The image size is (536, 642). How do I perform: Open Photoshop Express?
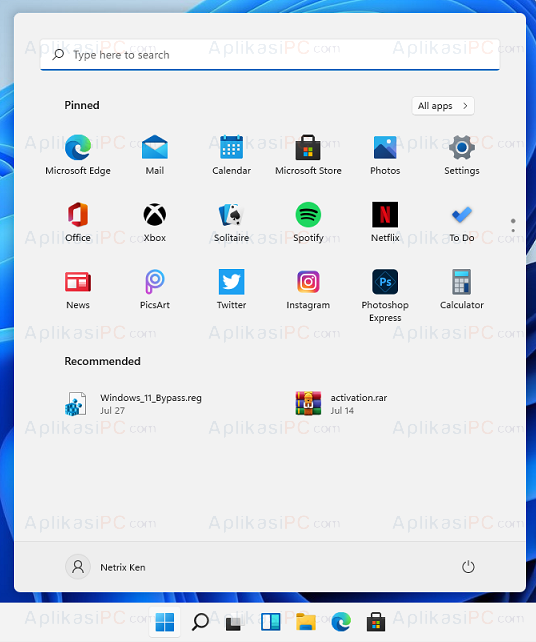pos(385,295)
